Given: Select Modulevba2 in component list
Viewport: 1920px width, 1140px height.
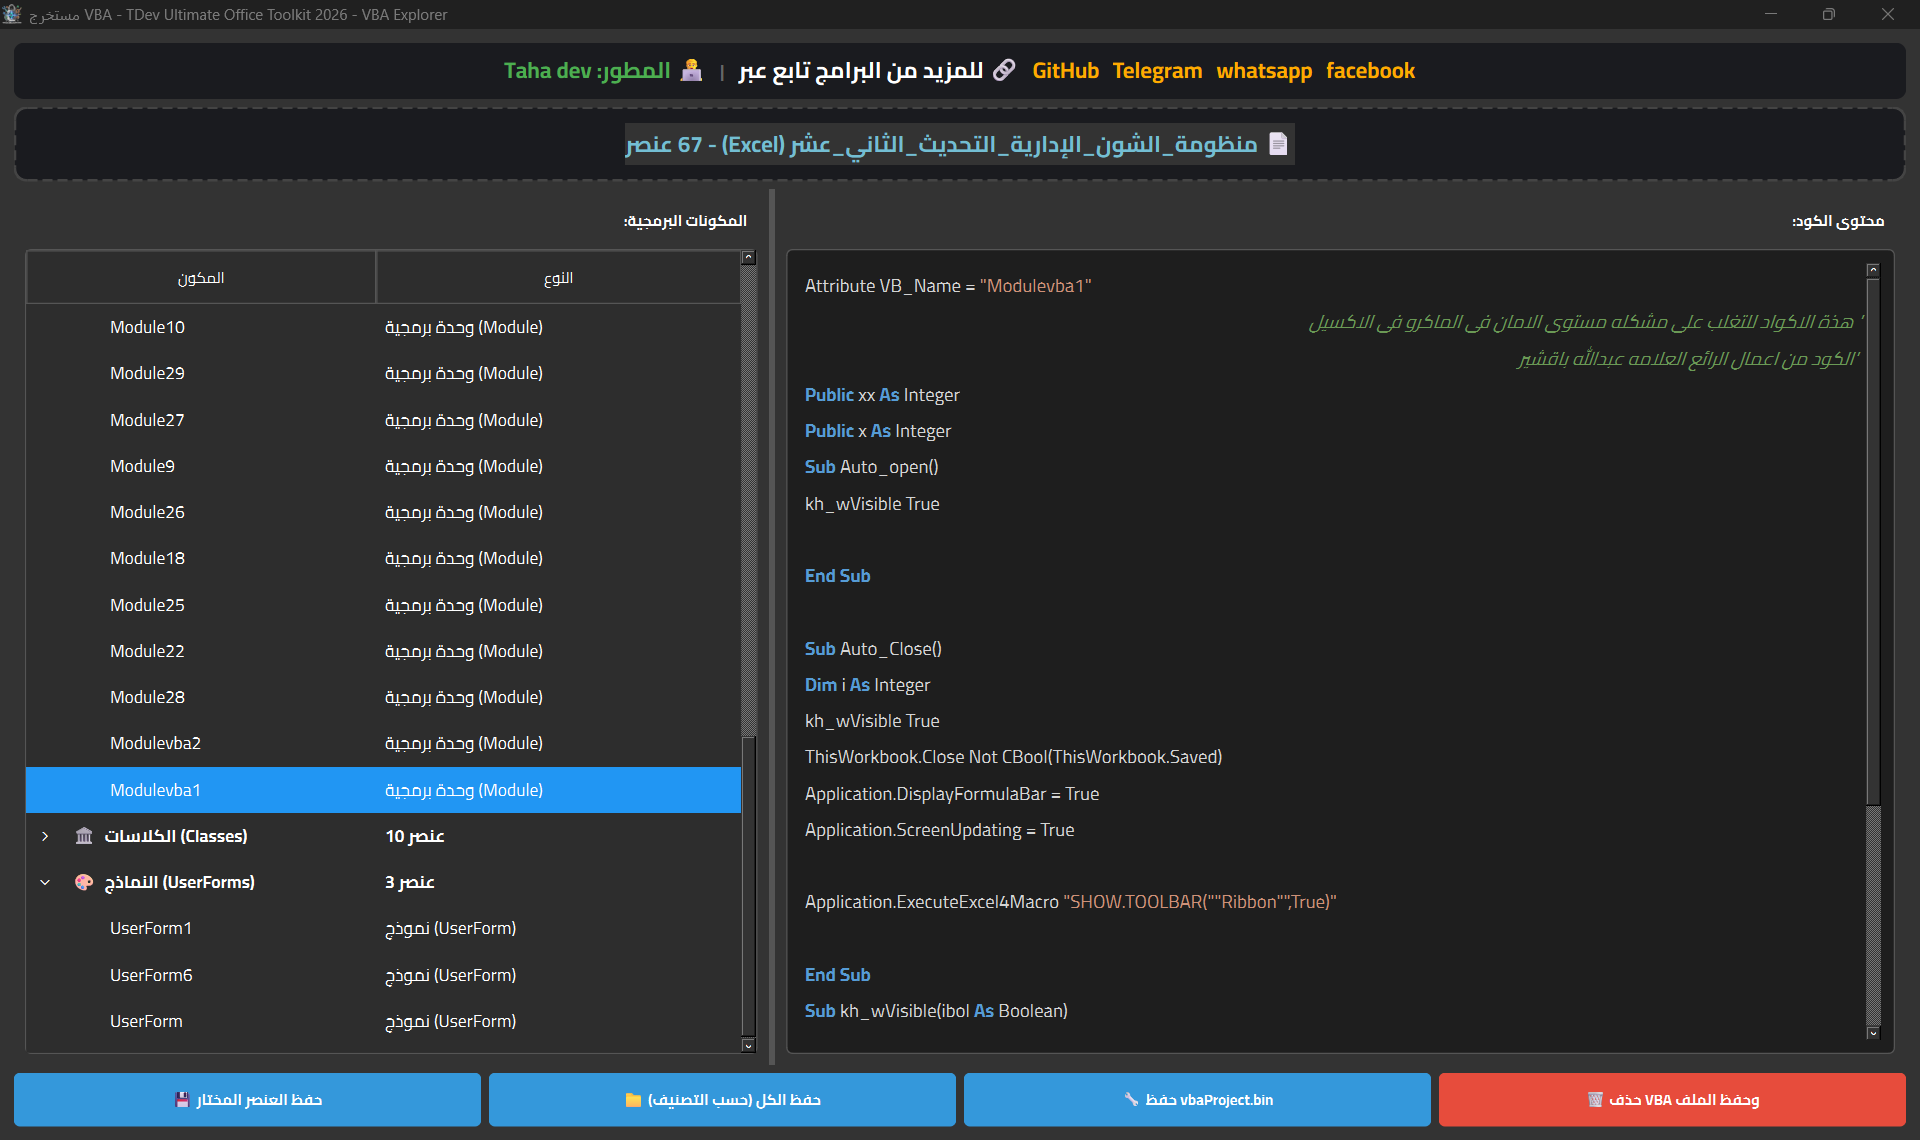Looking at the screenshot, I should point(155,743).
